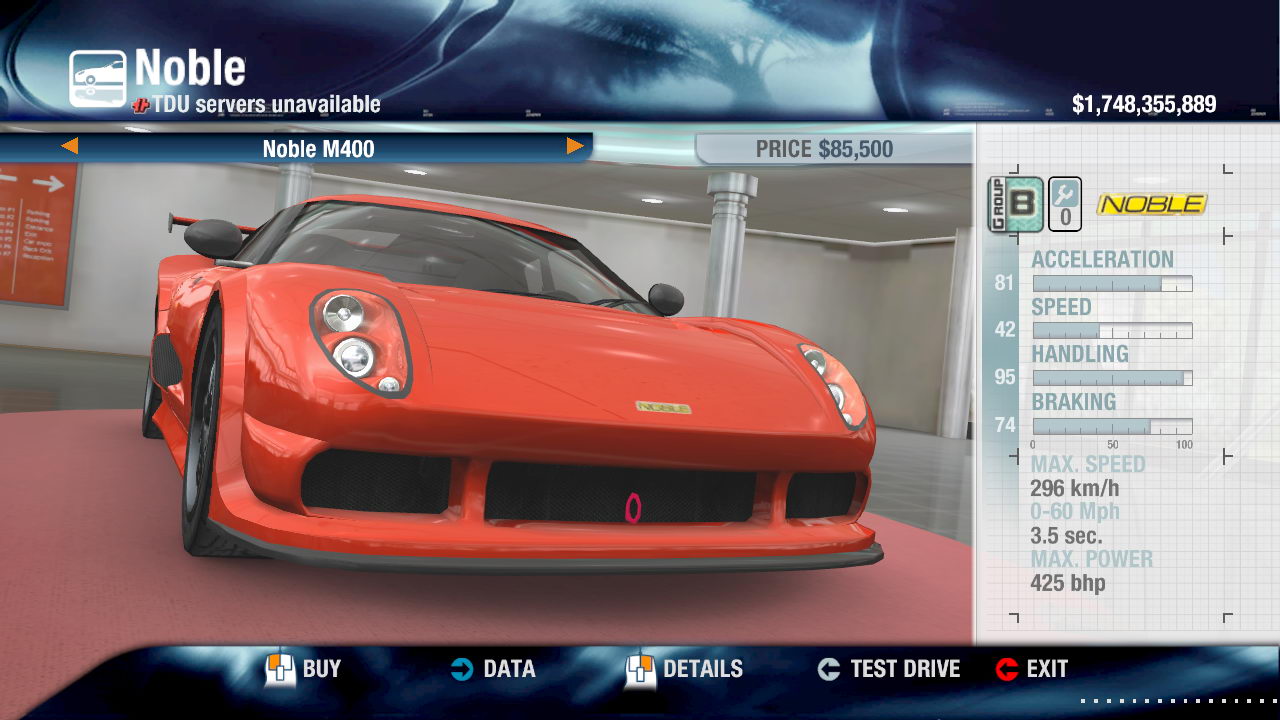Select the next car with the right arrow
Screen dimensions: 1280x720
(575, 147)
